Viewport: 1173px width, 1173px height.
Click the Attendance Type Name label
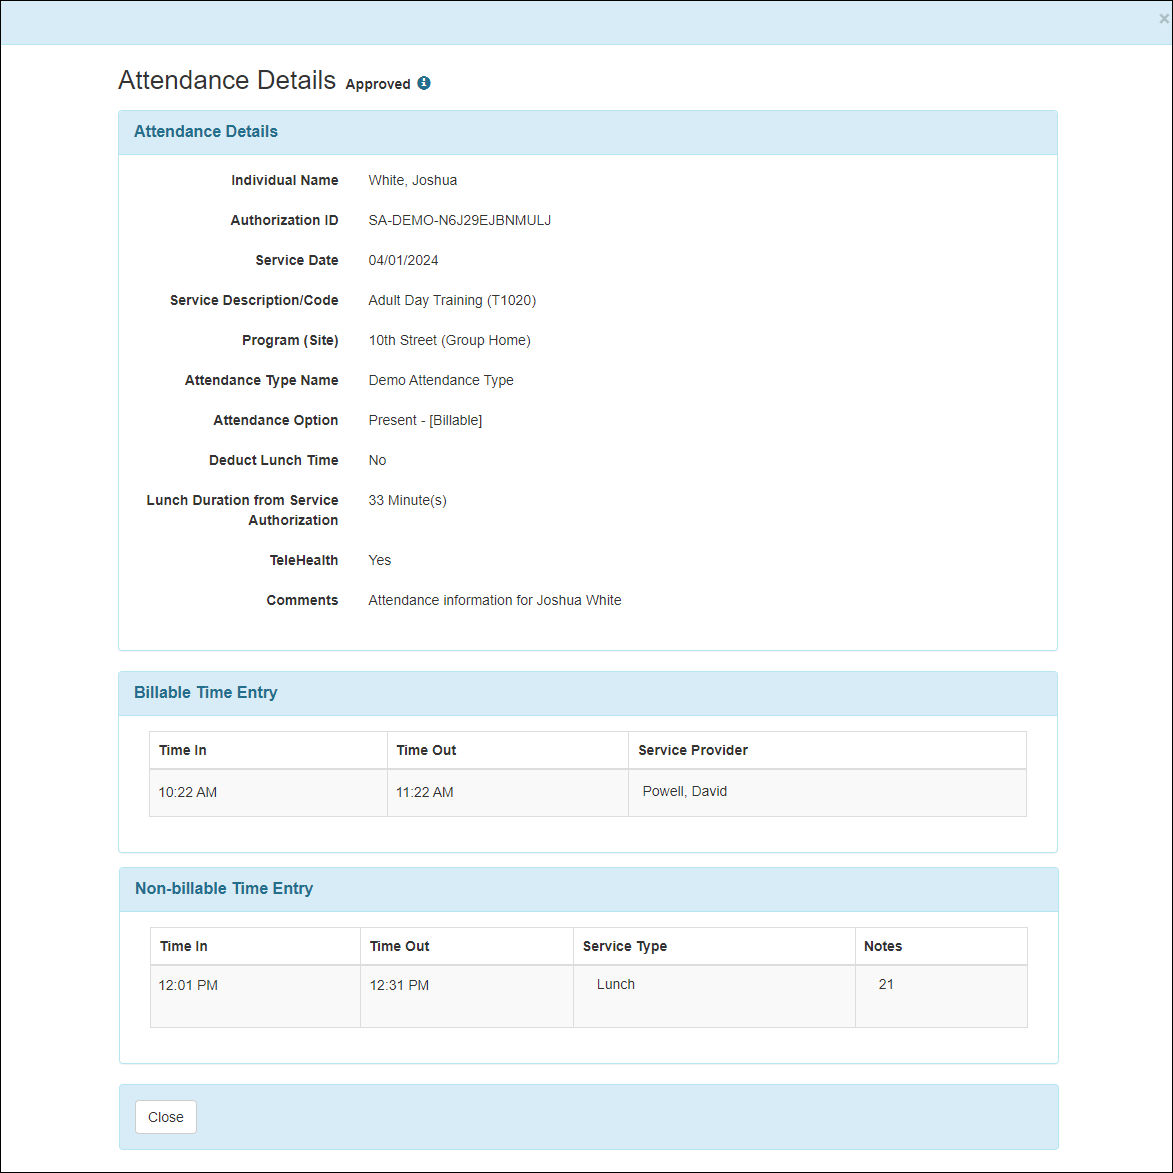click(261, 380)
